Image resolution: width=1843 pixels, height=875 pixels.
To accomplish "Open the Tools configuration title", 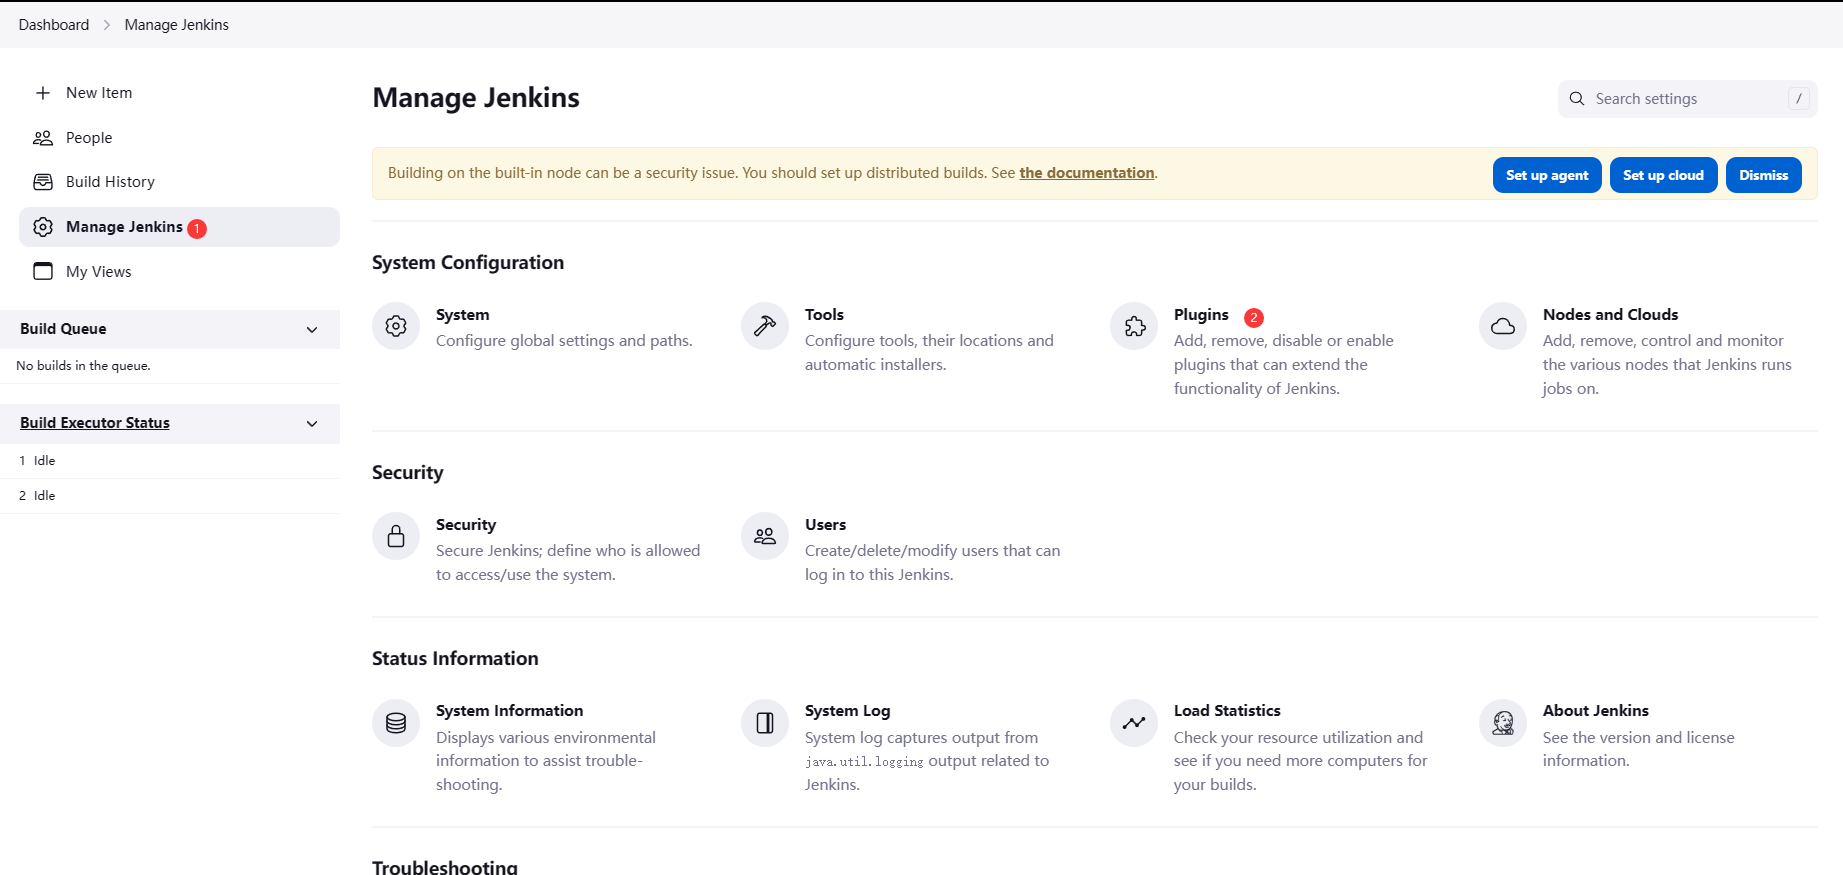I will [x=824, y=315].
